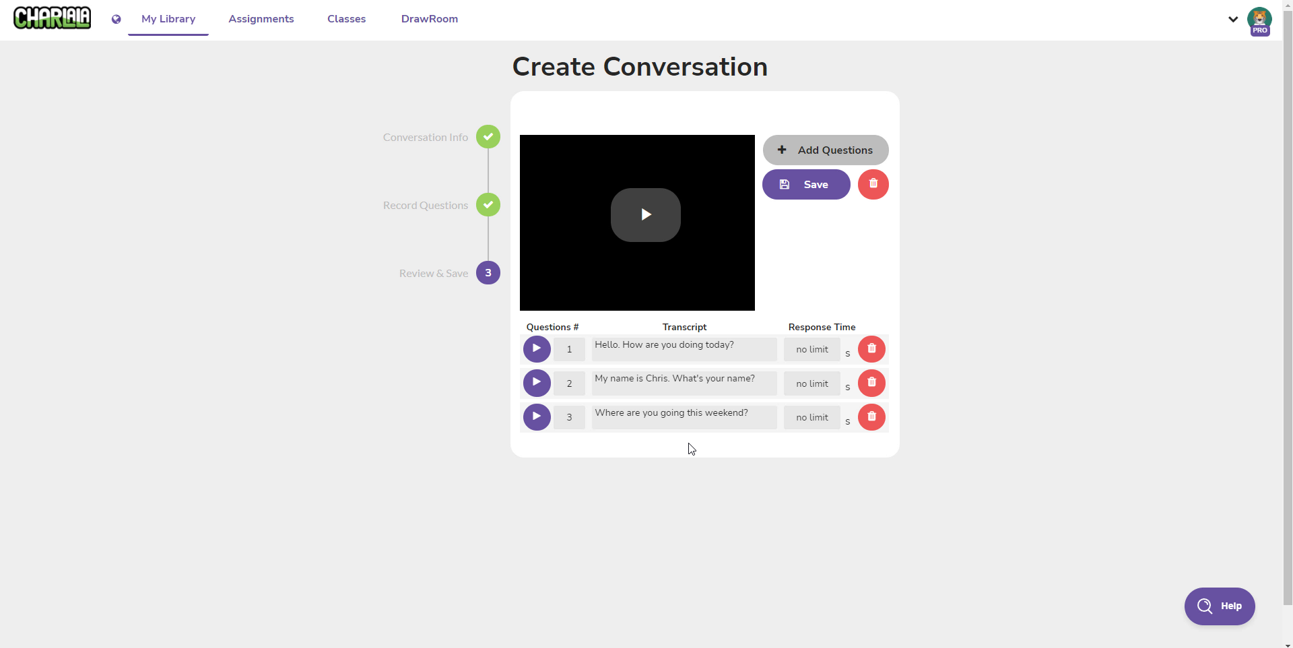This screenshot has width=1293, height=648.
Task: Click the Record Questions step checkmark
Action: click(488, 205)
